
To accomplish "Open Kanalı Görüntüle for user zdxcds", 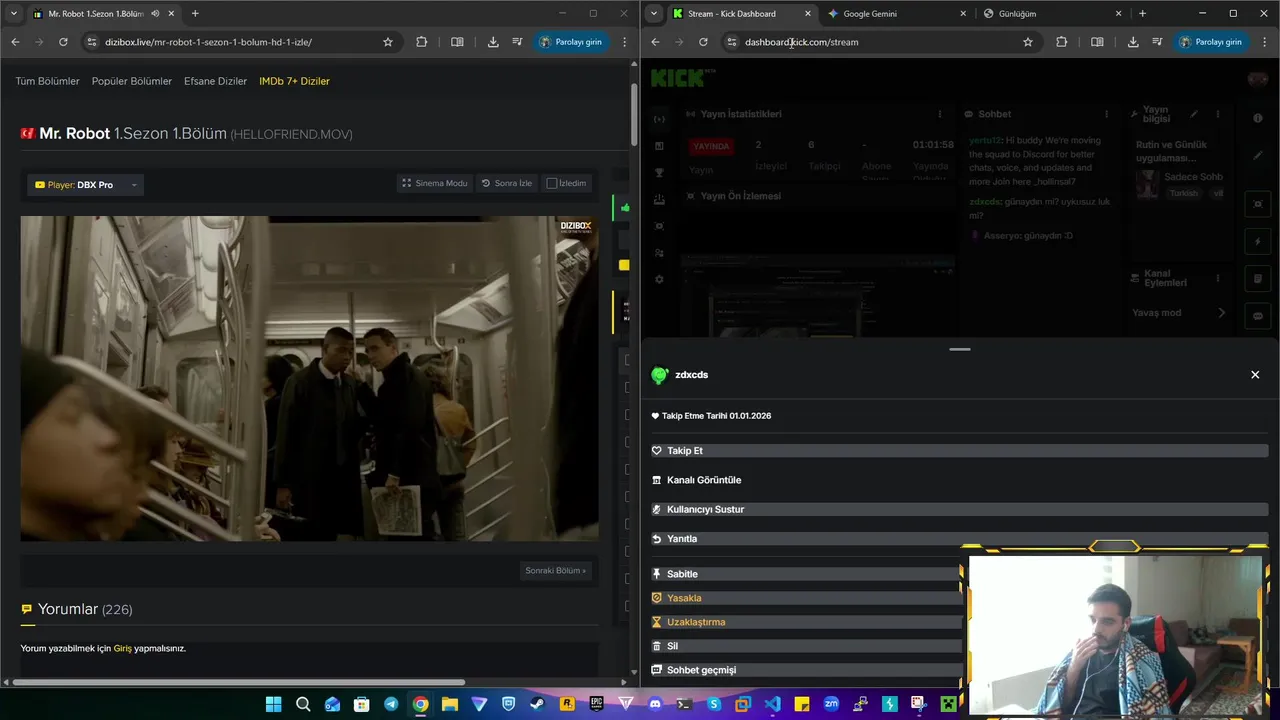I will [x=959, y=480].
